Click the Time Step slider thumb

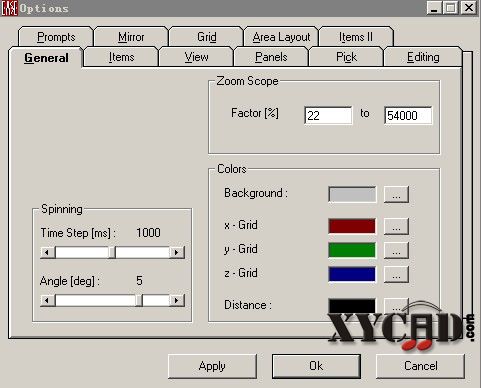112,252
